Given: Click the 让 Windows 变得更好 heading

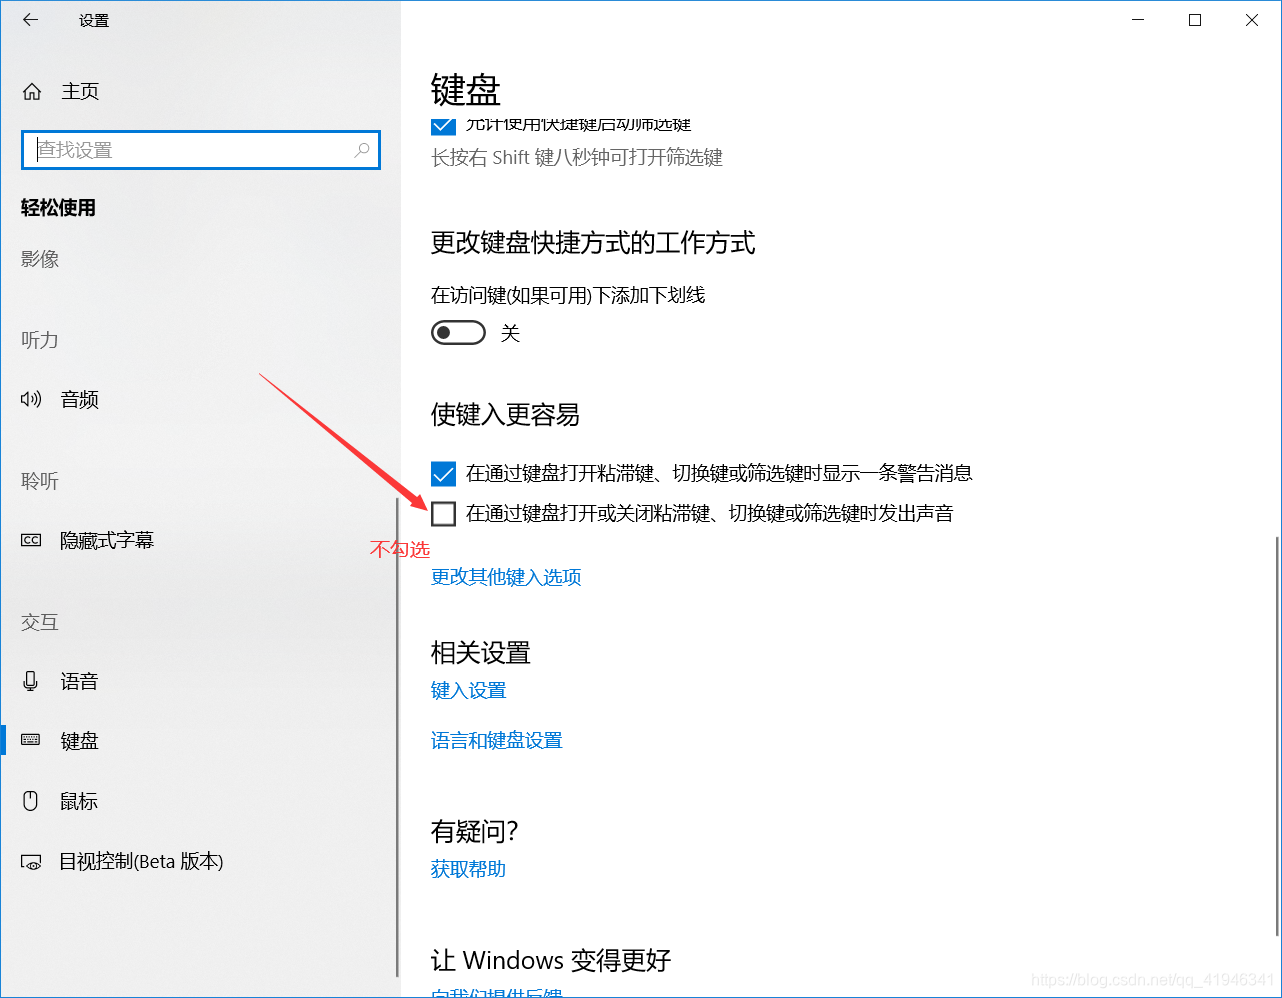Looking at the screenshot, I should (x=551, y=961).
